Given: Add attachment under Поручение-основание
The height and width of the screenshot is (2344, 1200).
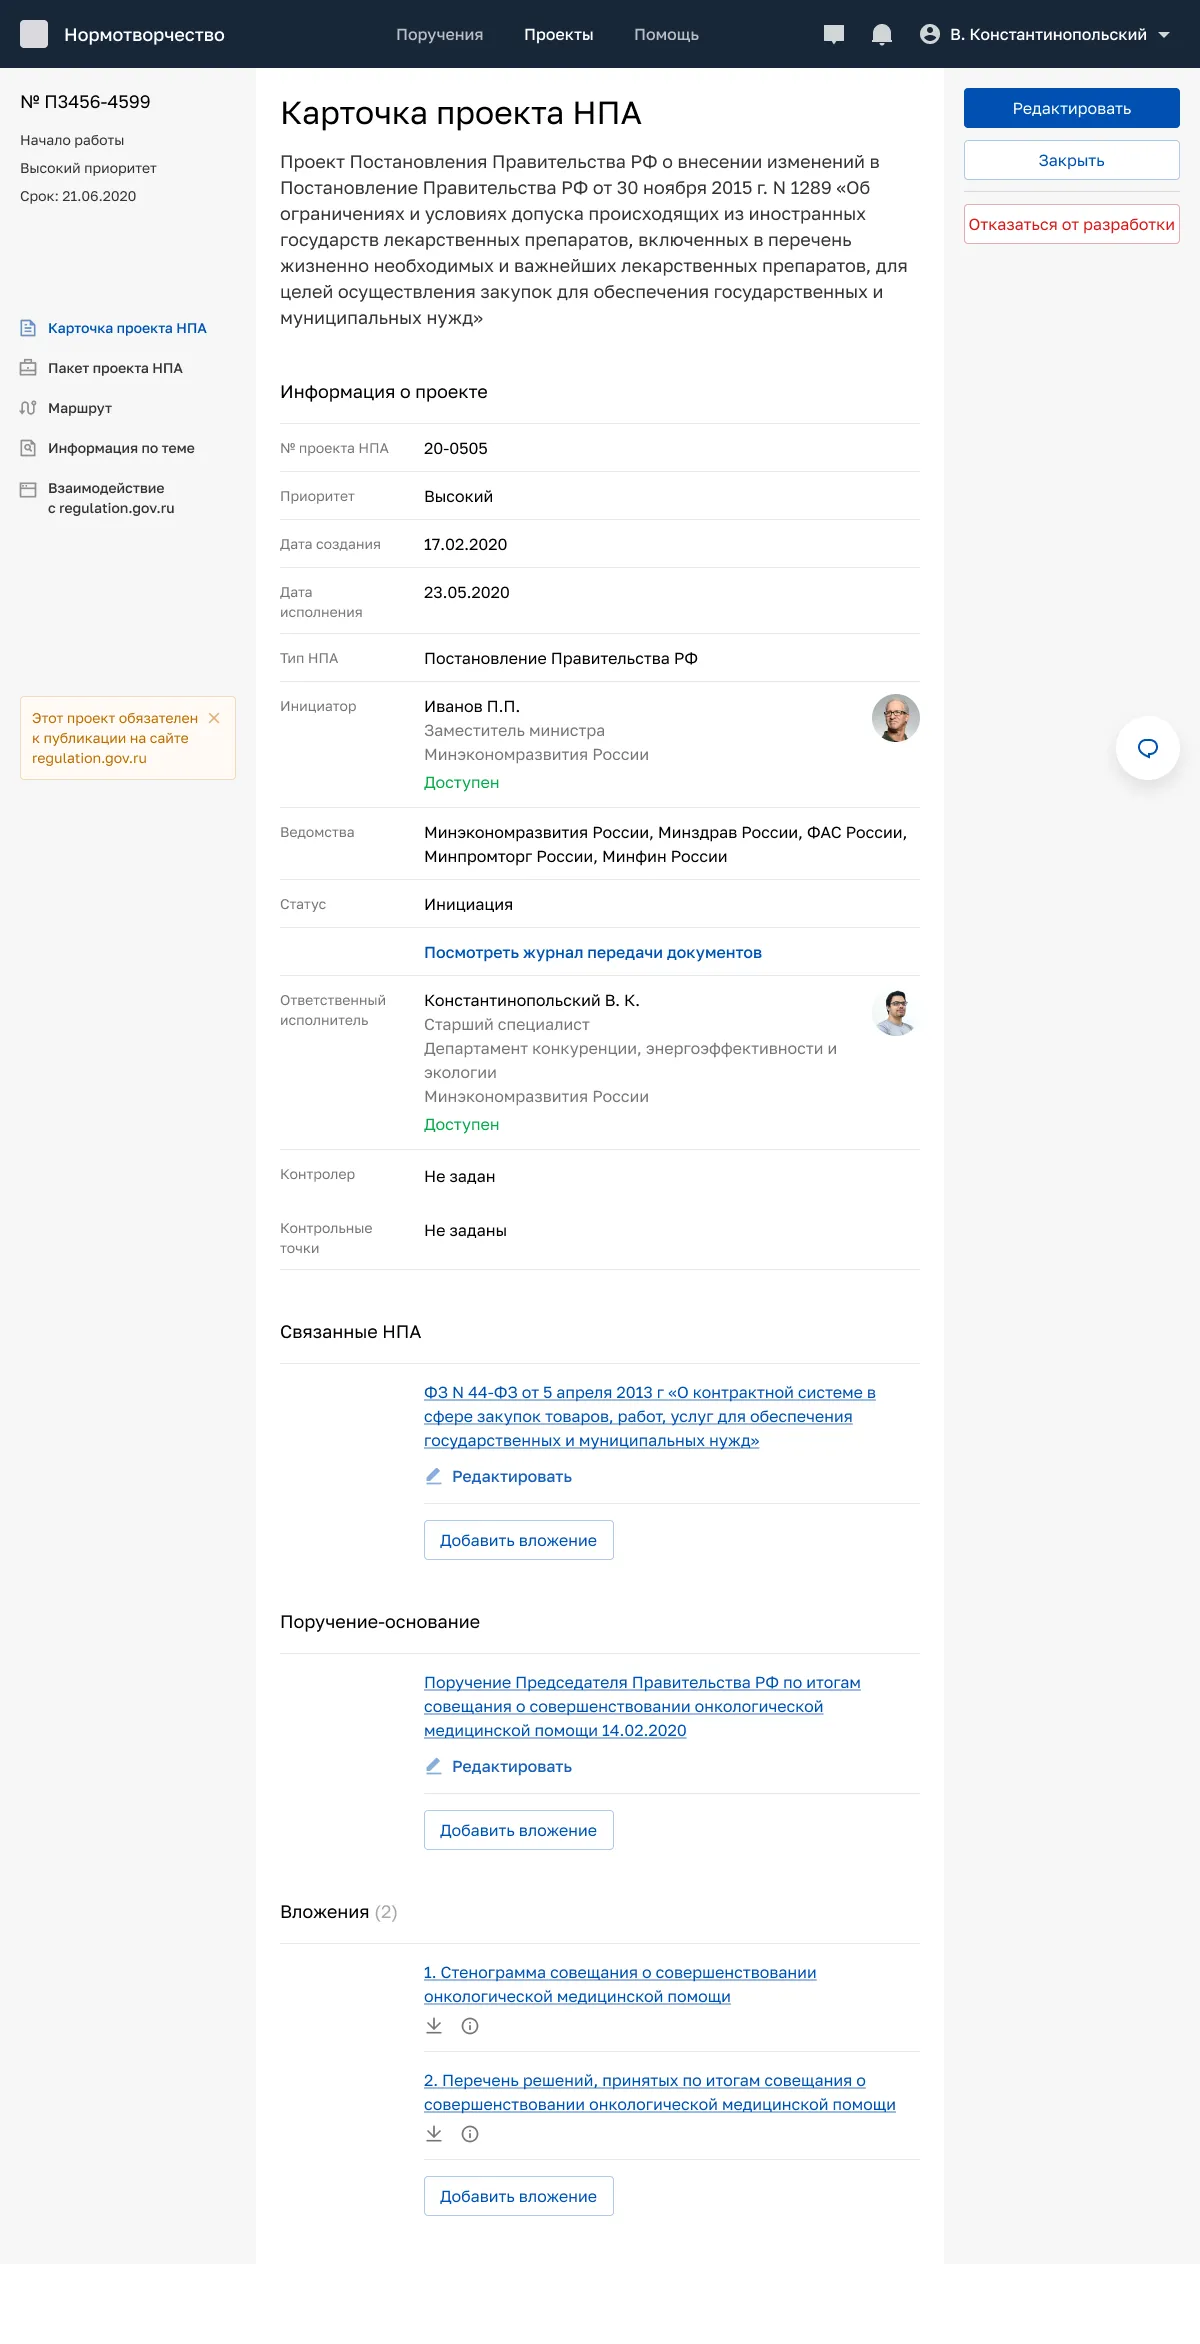Looking at the screenshot, I should 519,1830.
